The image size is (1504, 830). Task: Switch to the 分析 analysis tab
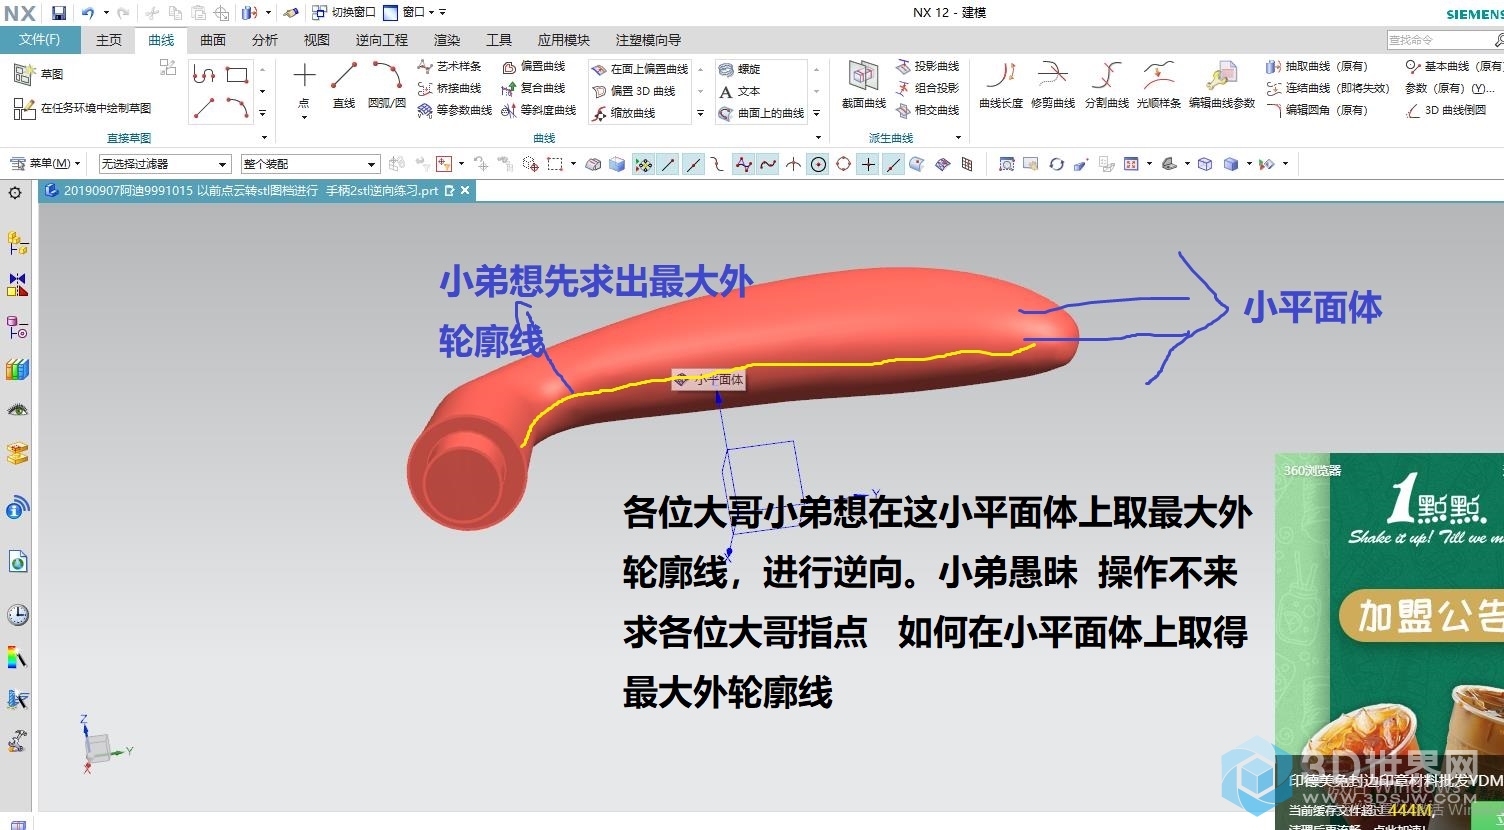(265, 40)
